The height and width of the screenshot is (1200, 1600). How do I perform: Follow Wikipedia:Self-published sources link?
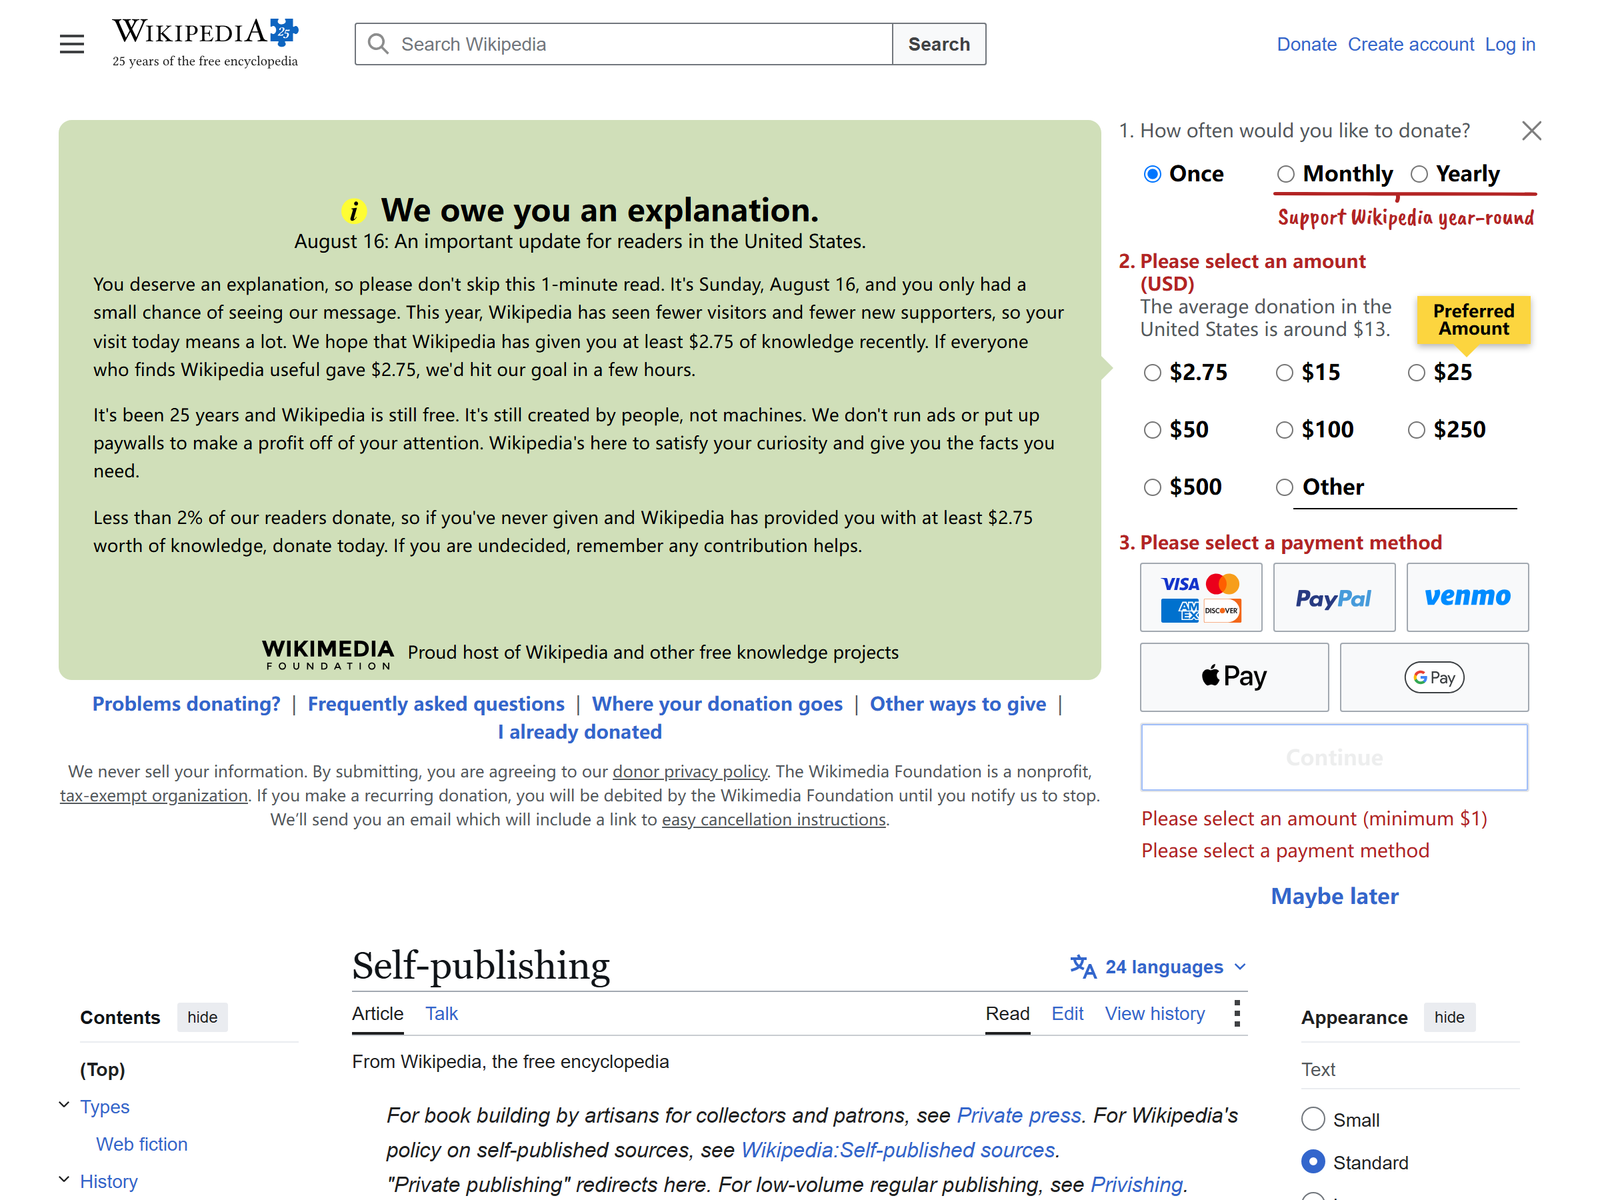(898, 1150)
